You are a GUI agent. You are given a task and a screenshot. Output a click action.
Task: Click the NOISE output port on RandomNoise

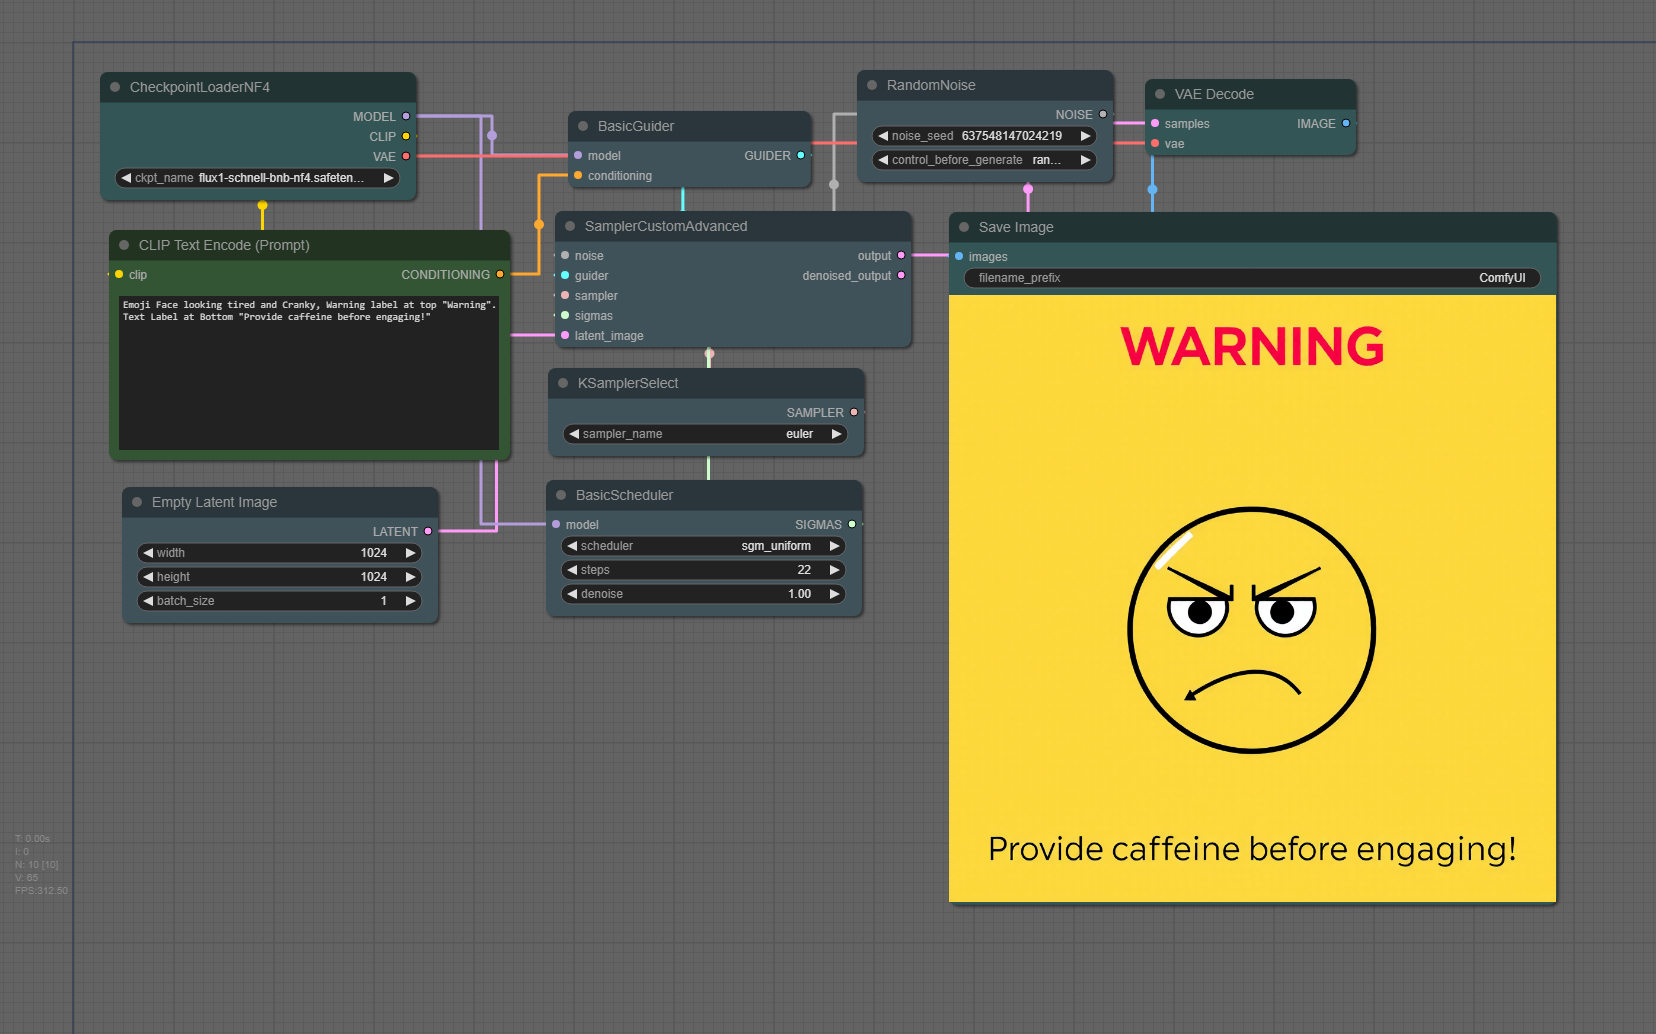[x=1103, y=114]
